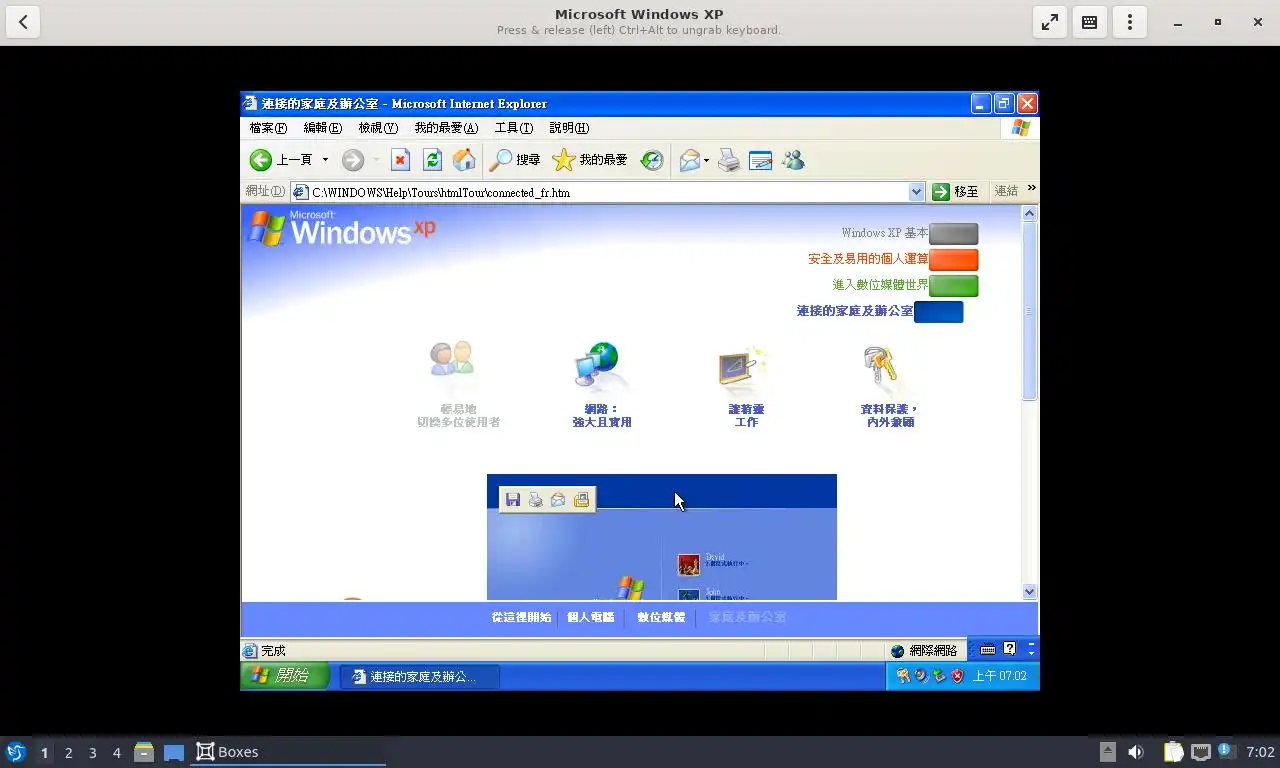Image resolution: width=1280 pixels, height=768 pixels.
Task: Click the help question mark in language bar
Action: (1009, 649)
